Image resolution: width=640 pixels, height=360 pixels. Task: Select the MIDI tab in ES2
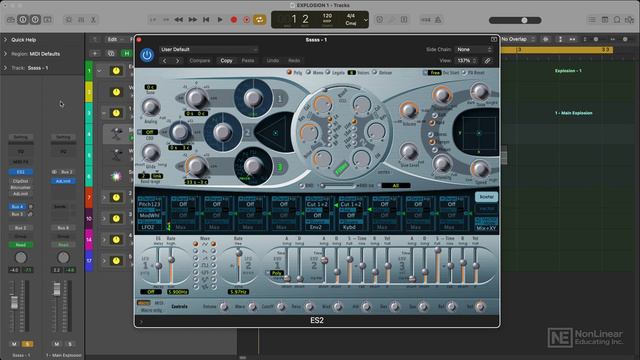[x=159, y=303]
